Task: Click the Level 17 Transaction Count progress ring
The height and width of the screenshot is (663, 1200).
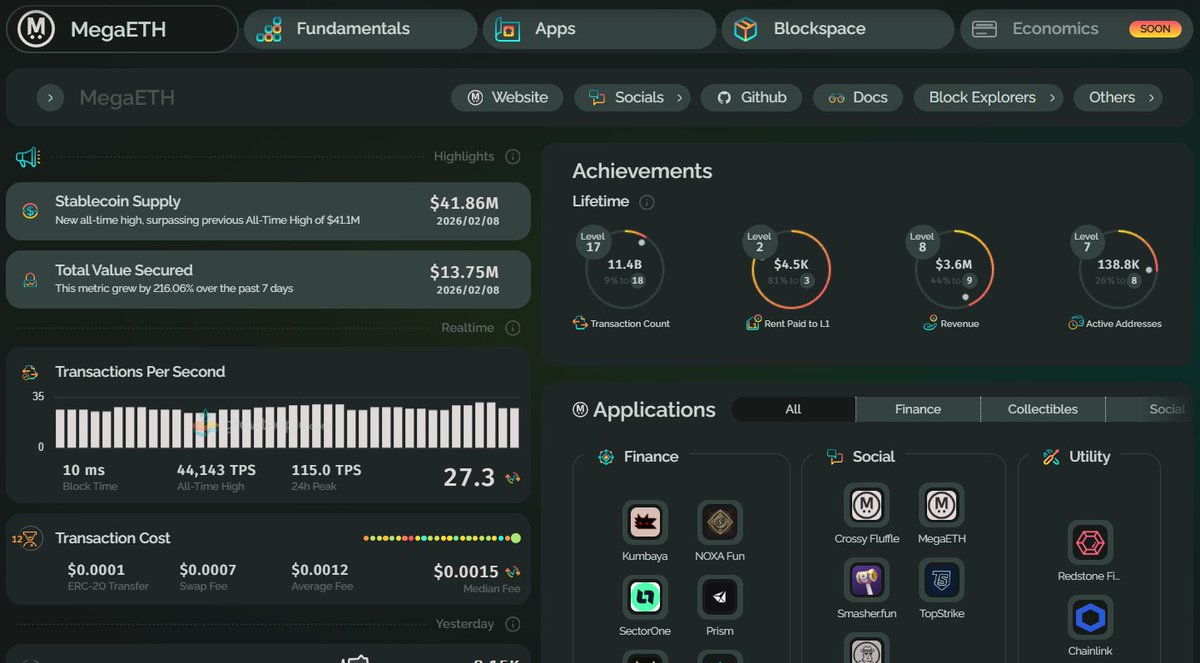Action: [x=625, y=270]
